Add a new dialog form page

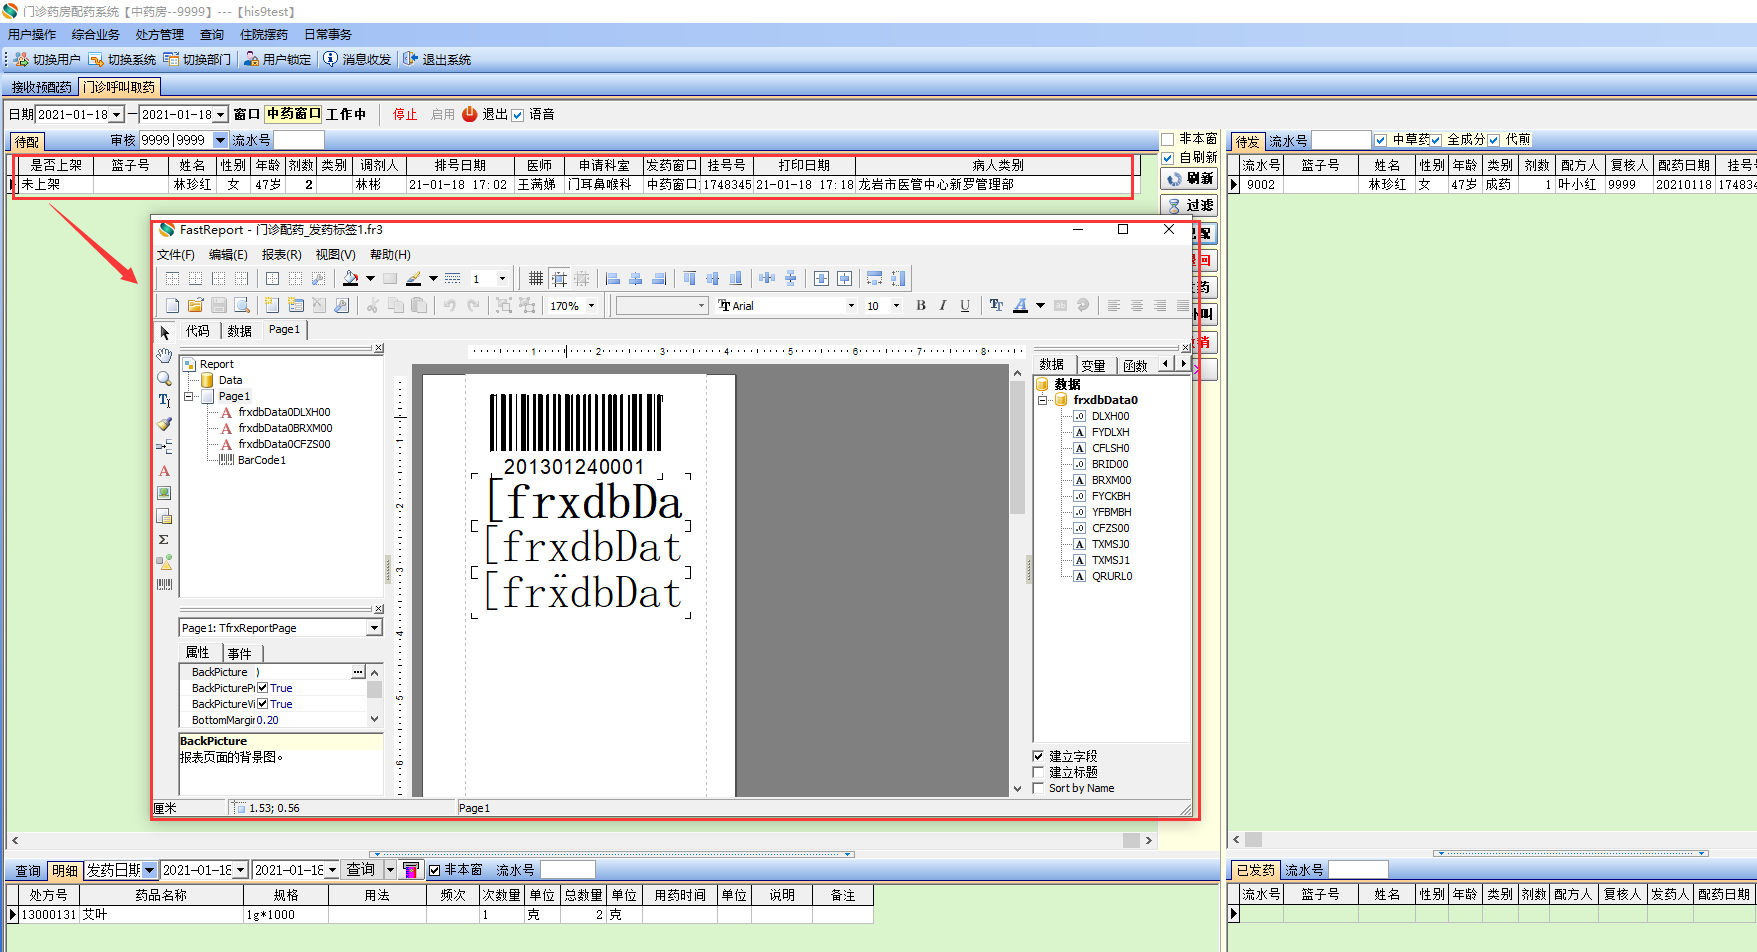tap(295, 306)
